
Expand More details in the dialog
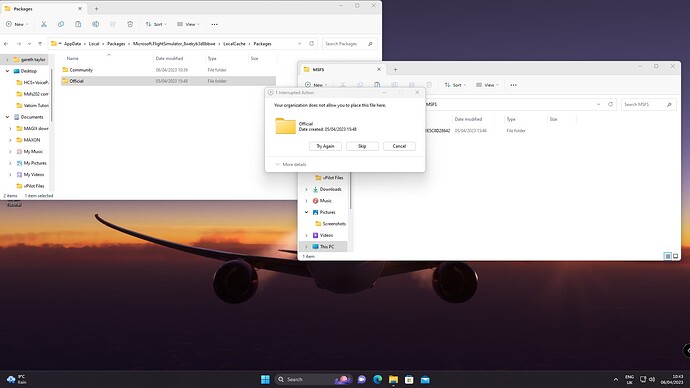pos(291,164)
